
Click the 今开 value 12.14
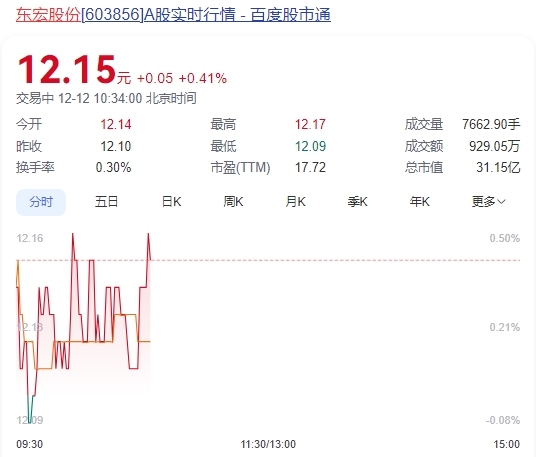coord(116,124)
